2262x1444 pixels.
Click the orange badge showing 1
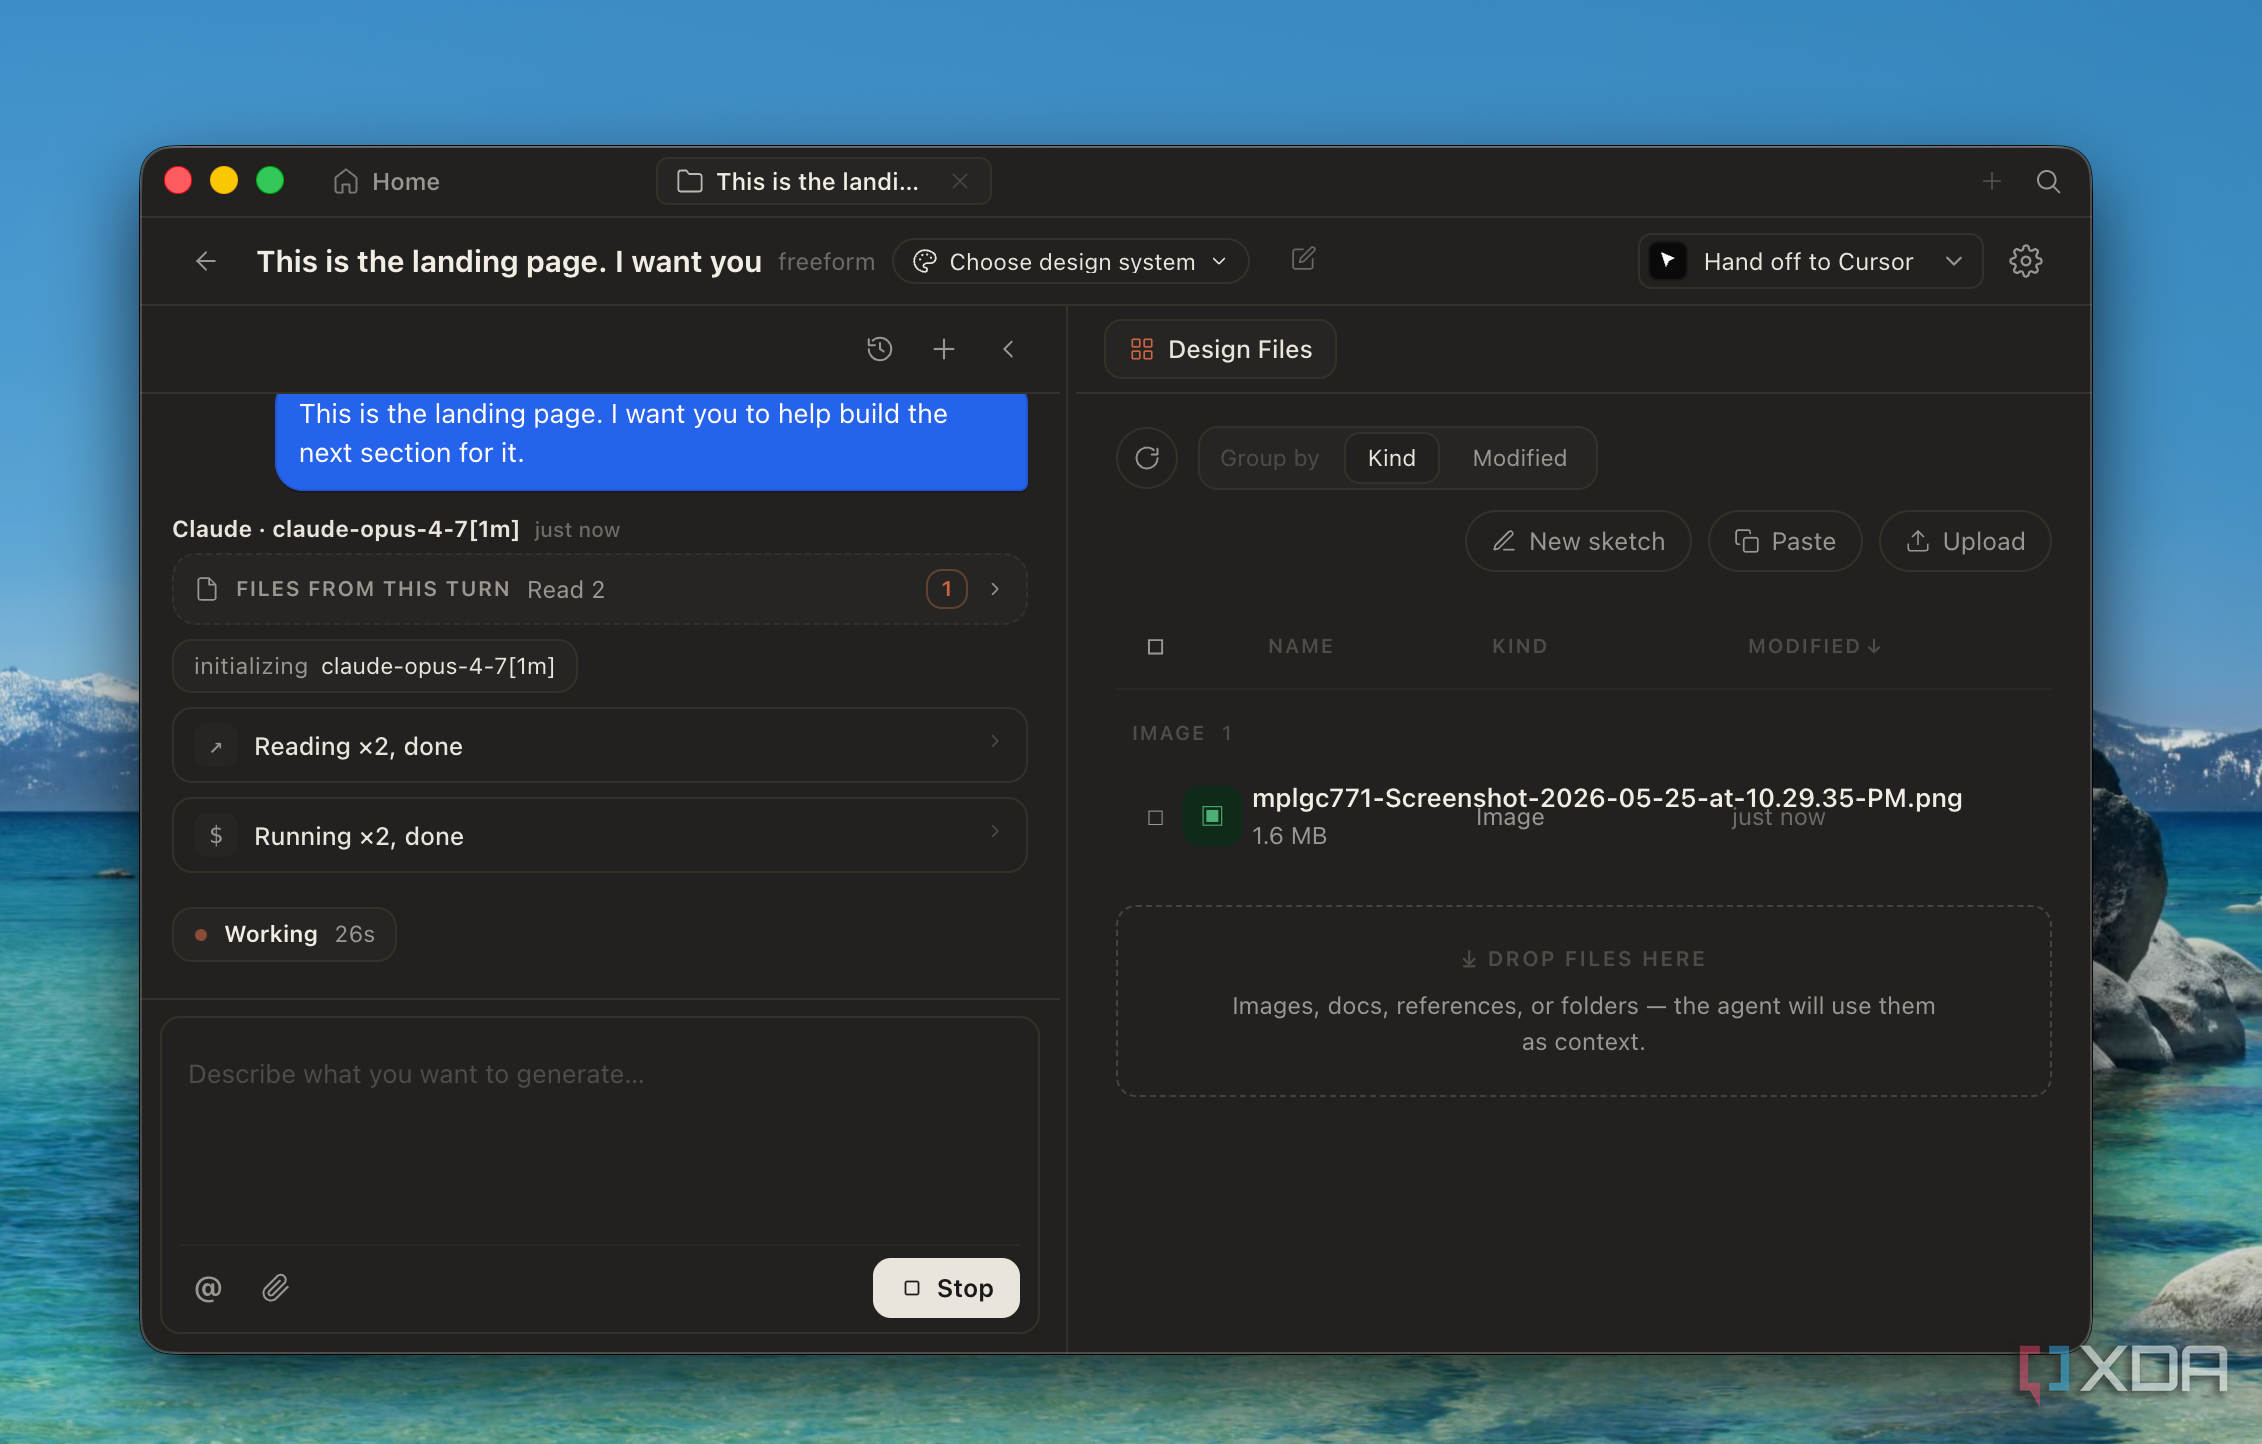point(946,589)
